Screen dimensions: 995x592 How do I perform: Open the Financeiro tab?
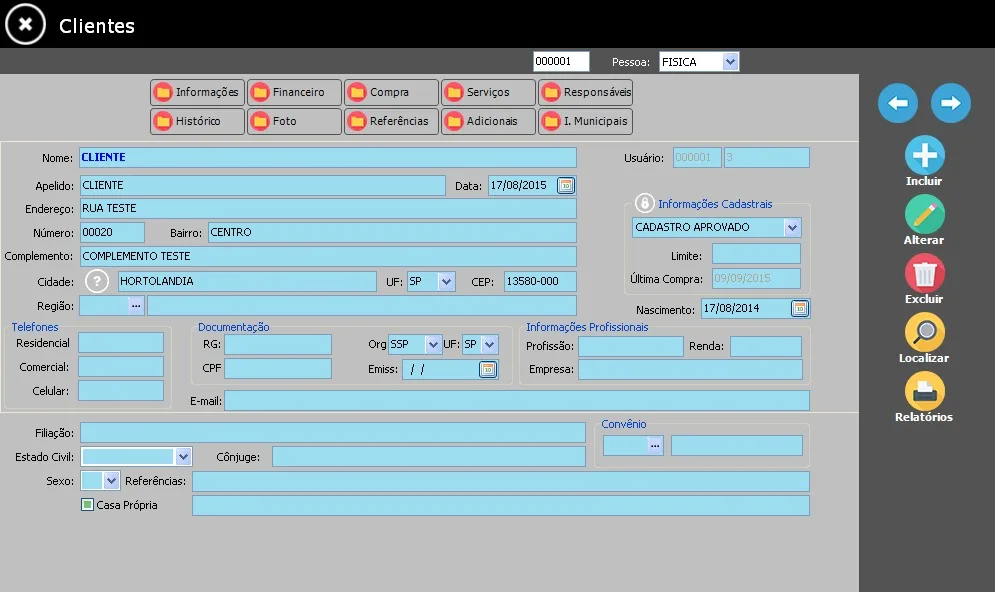(x=294, y=92)
